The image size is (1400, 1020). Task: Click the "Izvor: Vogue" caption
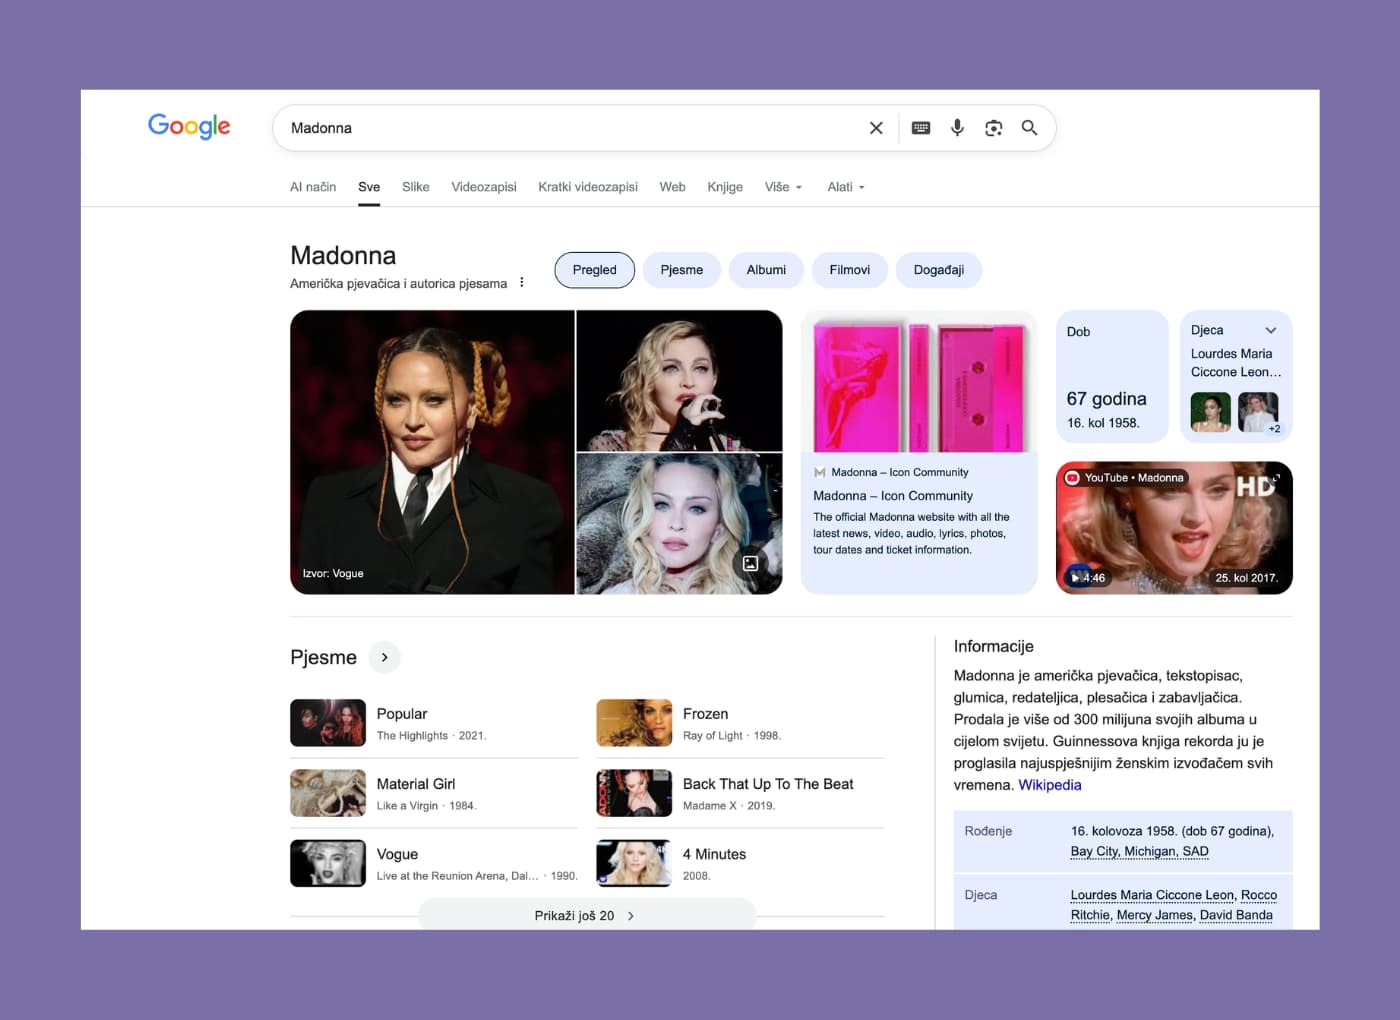click(x=333, y=573)
